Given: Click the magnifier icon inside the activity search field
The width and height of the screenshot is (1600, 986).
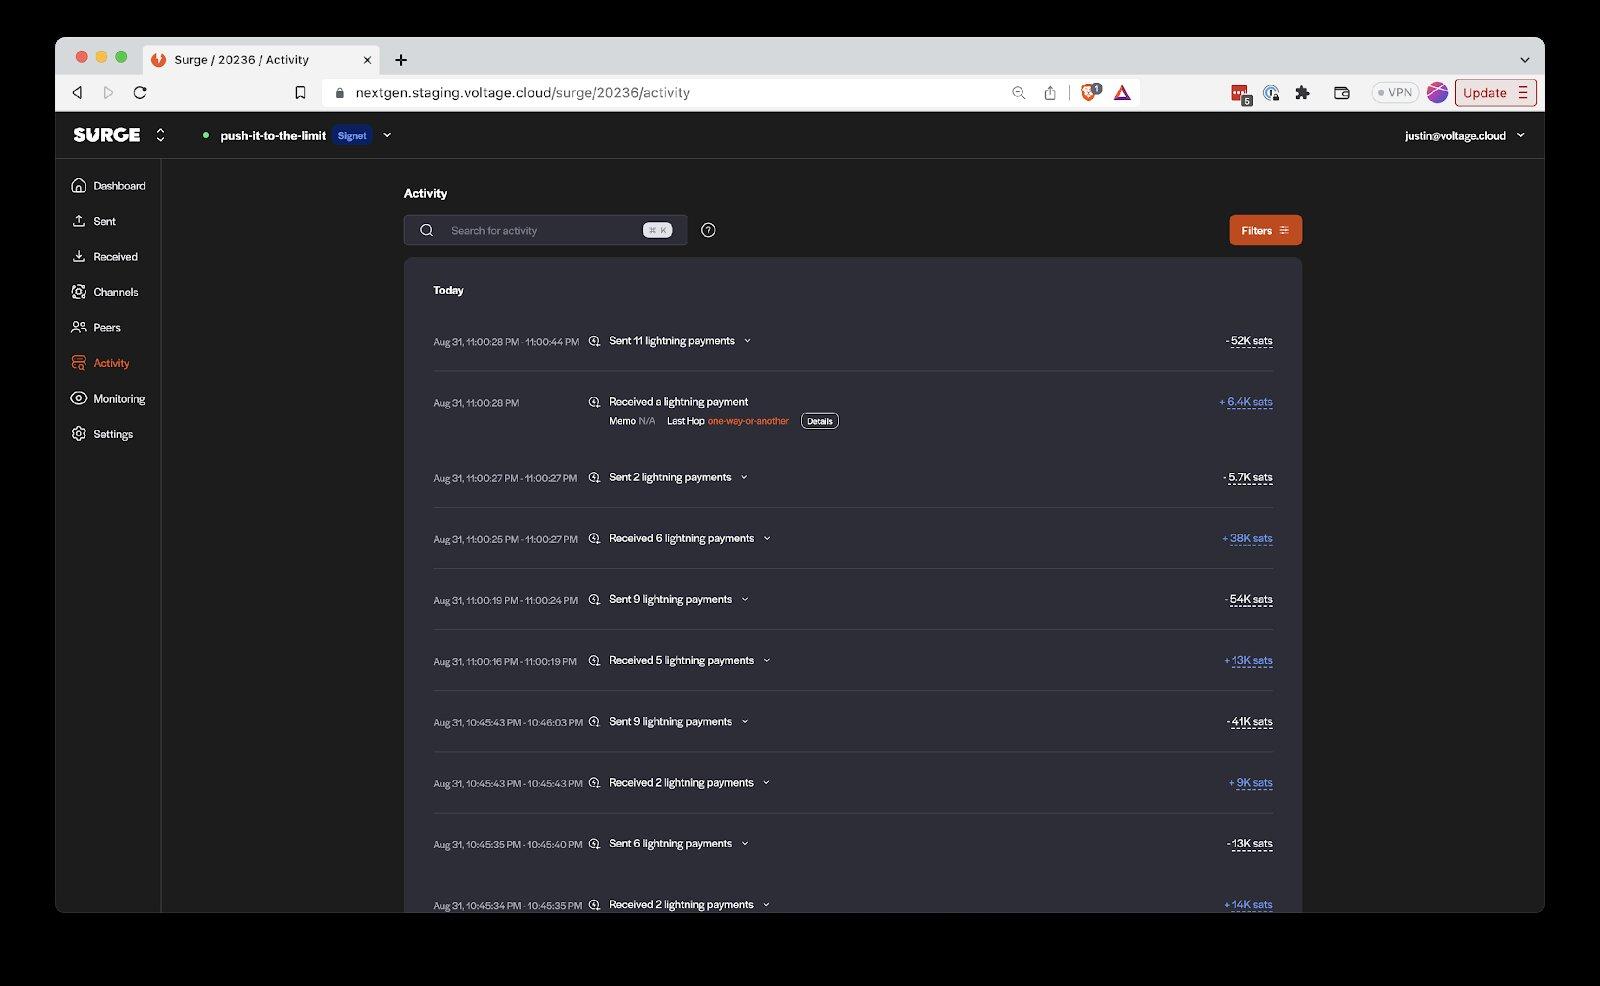Looking at the screenshot, I should pos(427,230).
